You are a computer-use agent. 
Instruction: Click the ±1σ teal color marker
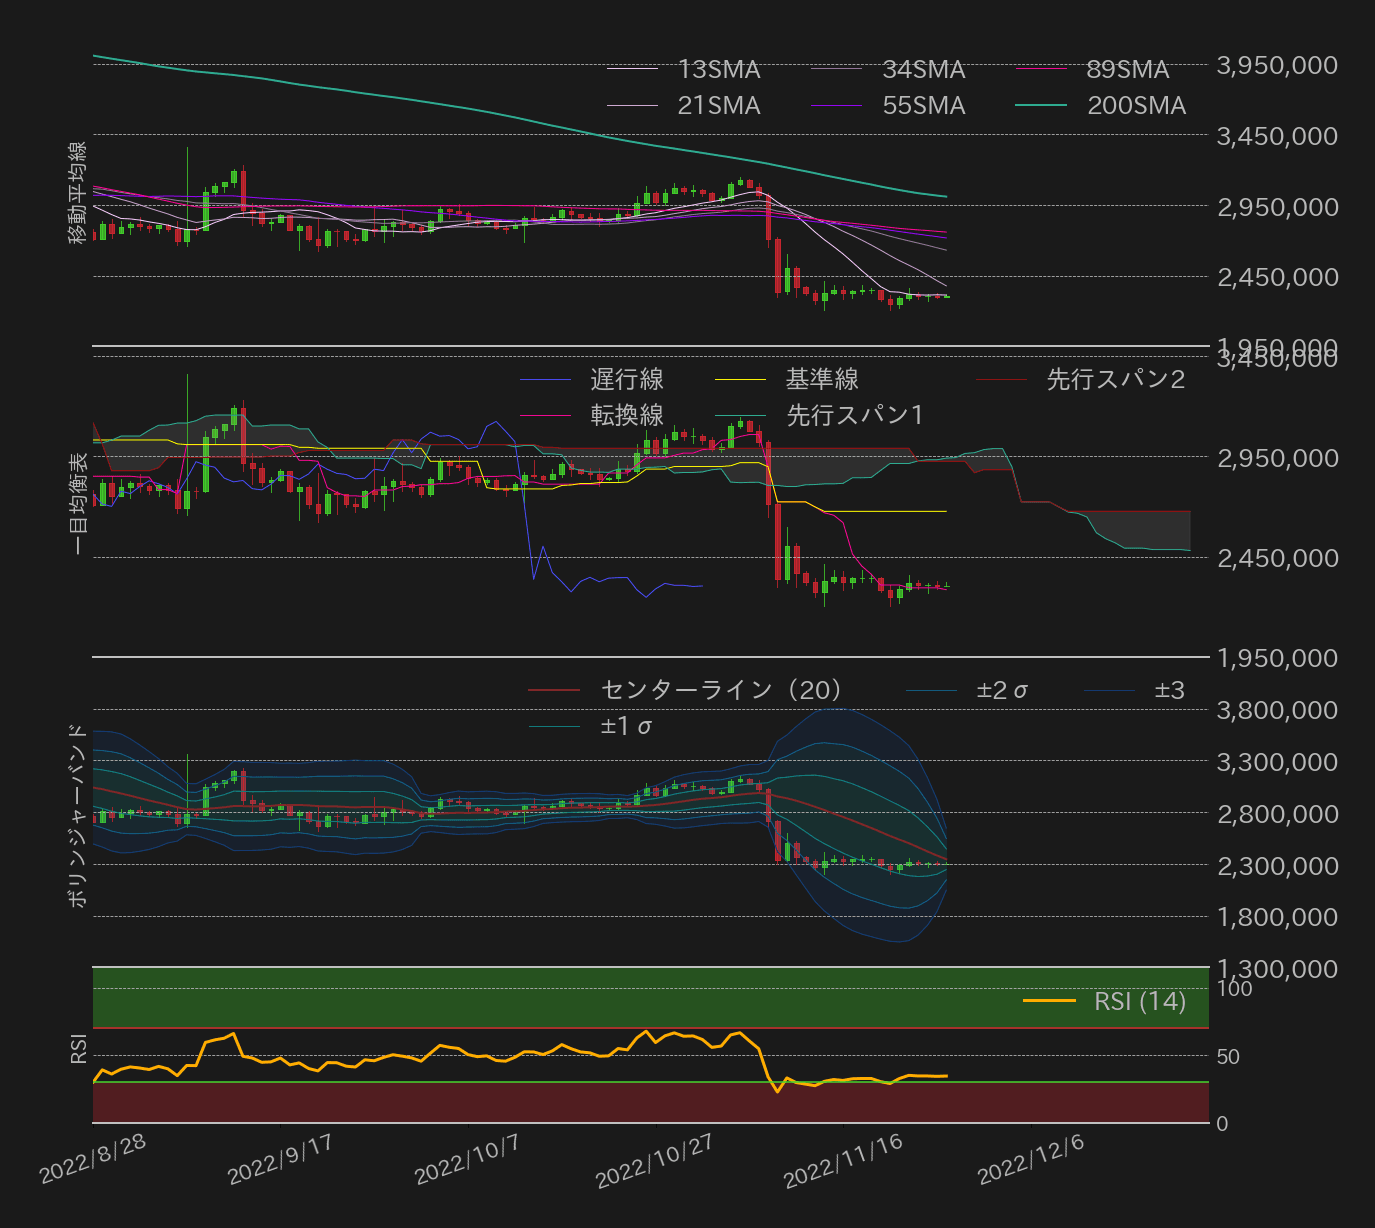tap(556, 725)
